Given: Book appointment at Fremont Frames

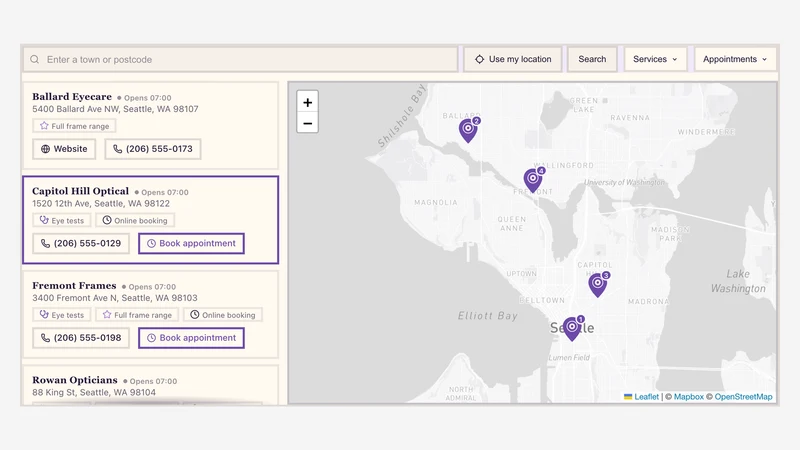Looking at the screenshot, I should (x=191, y=338).
